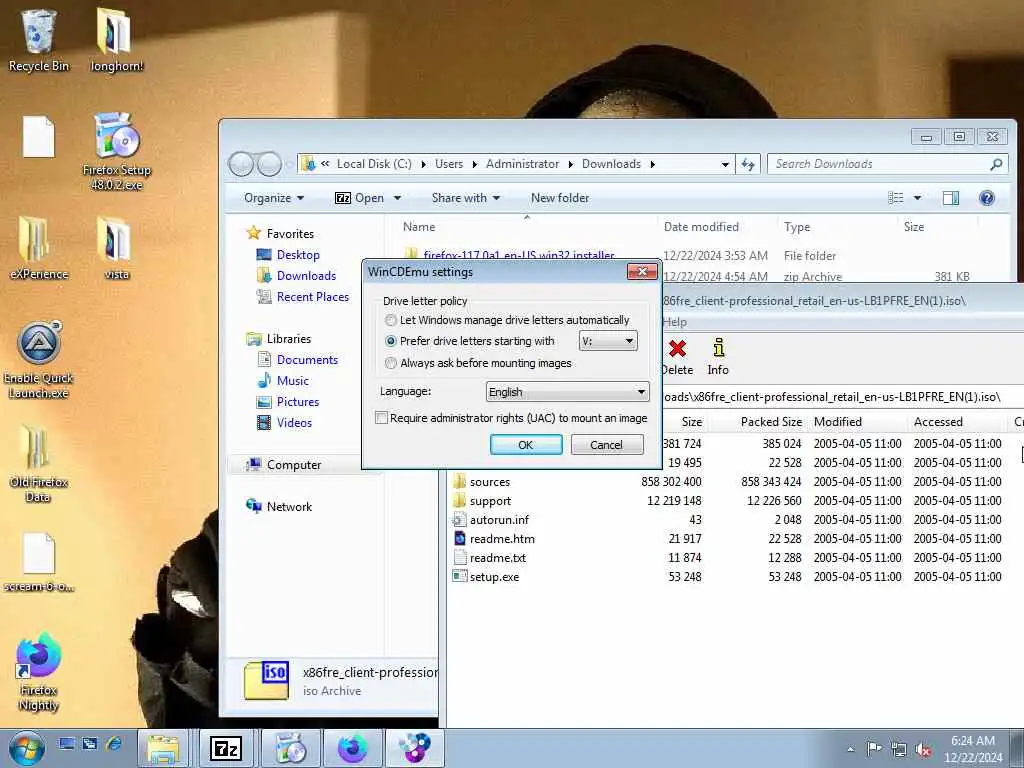Open Firefox Nightly from the taskbar

(353, 749)
